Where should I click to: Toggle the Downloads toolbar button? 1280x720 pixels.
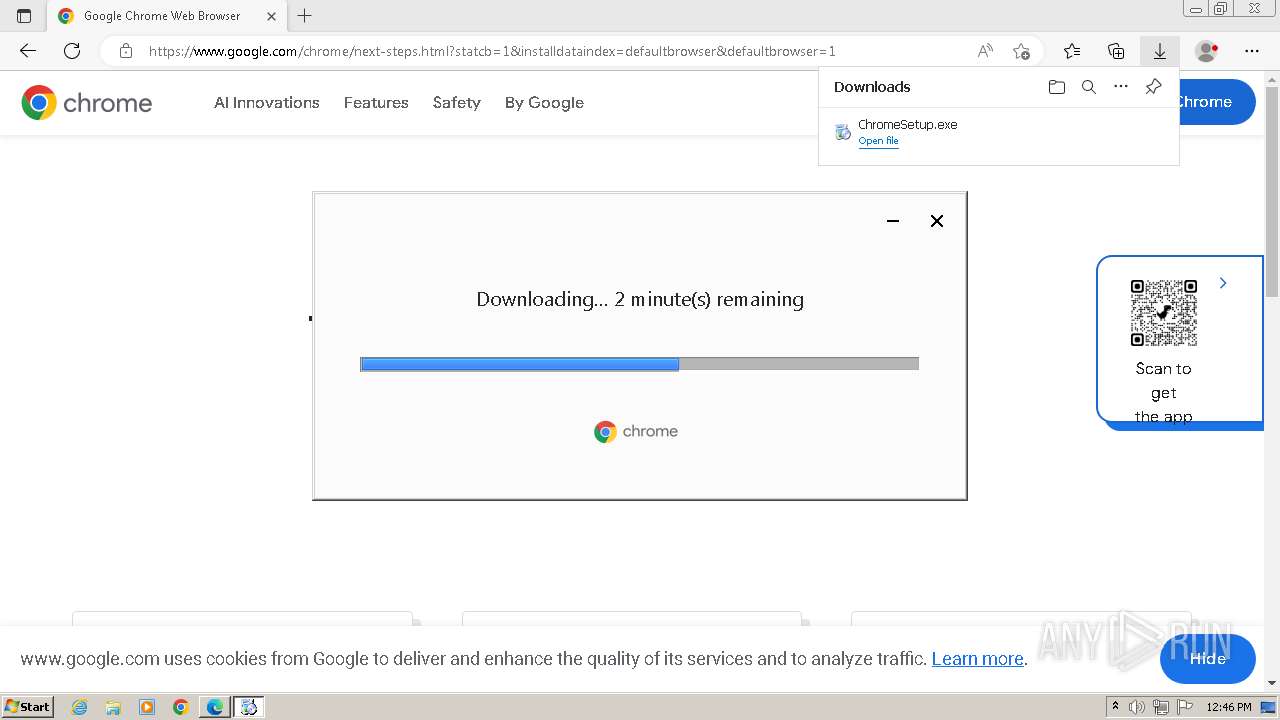point(1160,51)
